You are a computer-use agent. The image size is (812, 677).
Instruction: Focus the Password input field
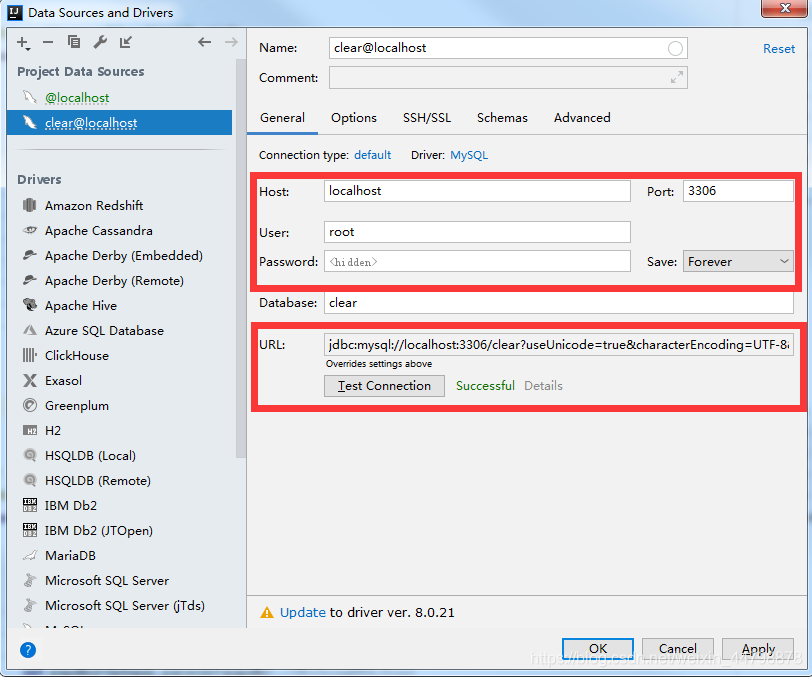coord(477,262)
